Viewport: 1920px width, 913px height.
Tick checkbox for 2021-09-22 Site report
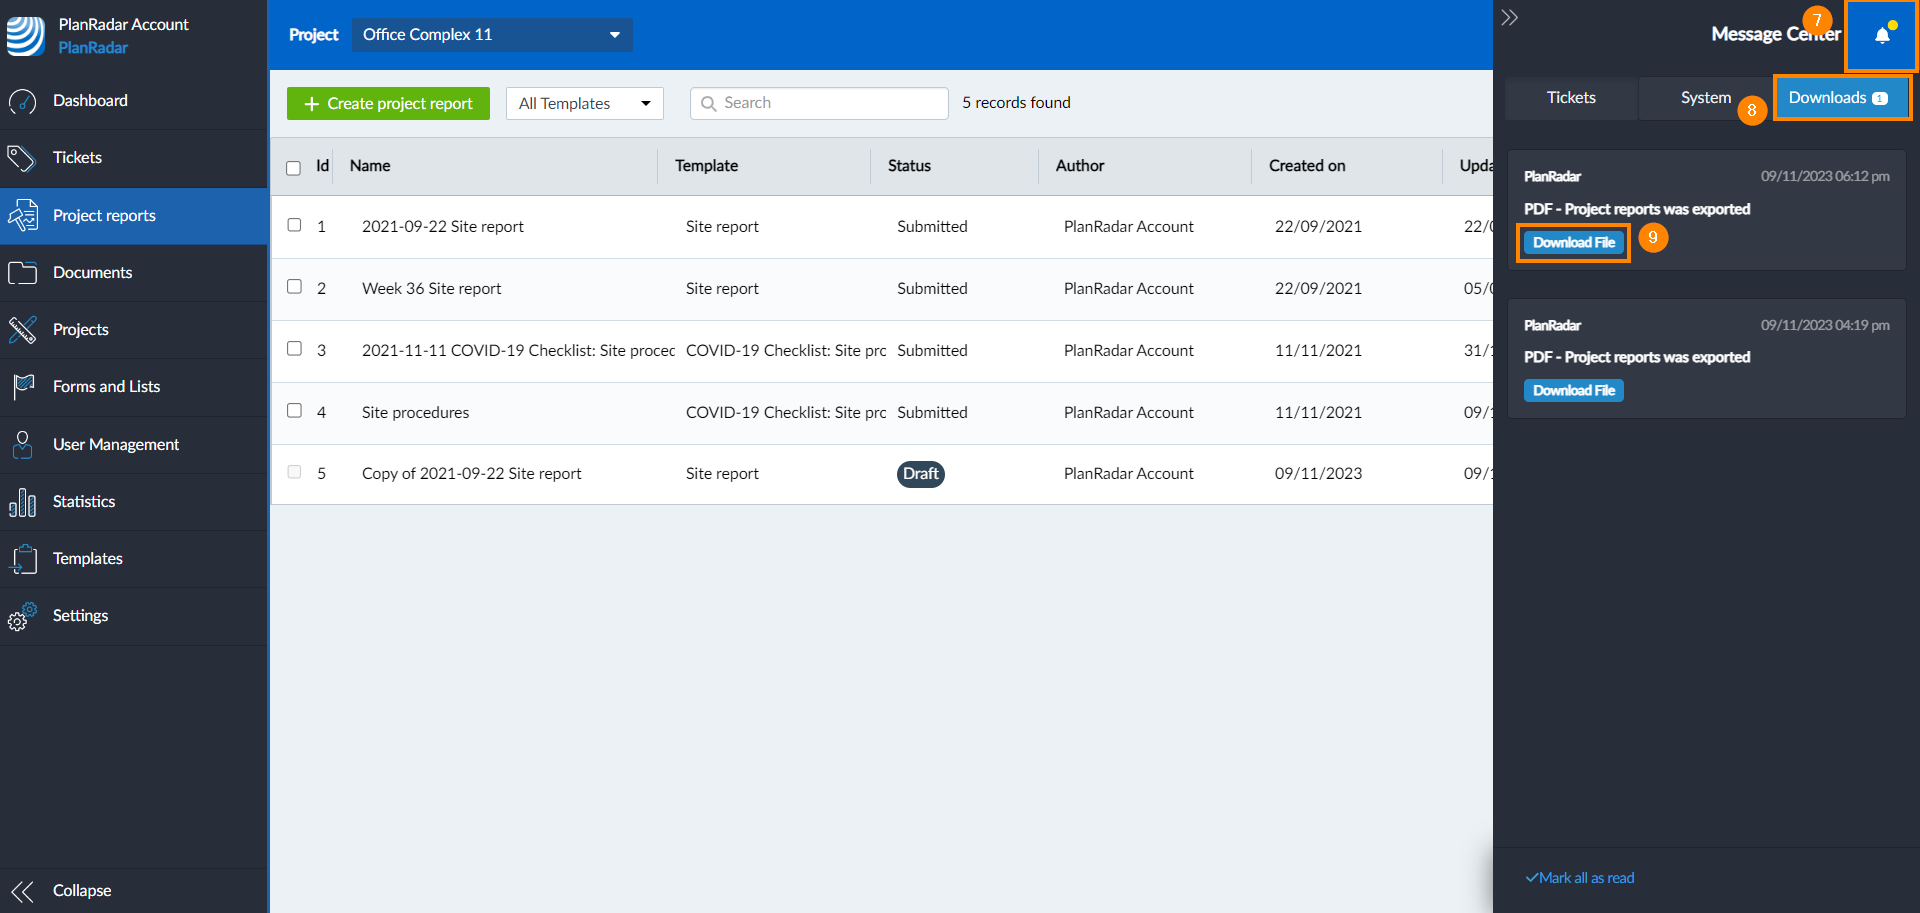click(294, 225)
